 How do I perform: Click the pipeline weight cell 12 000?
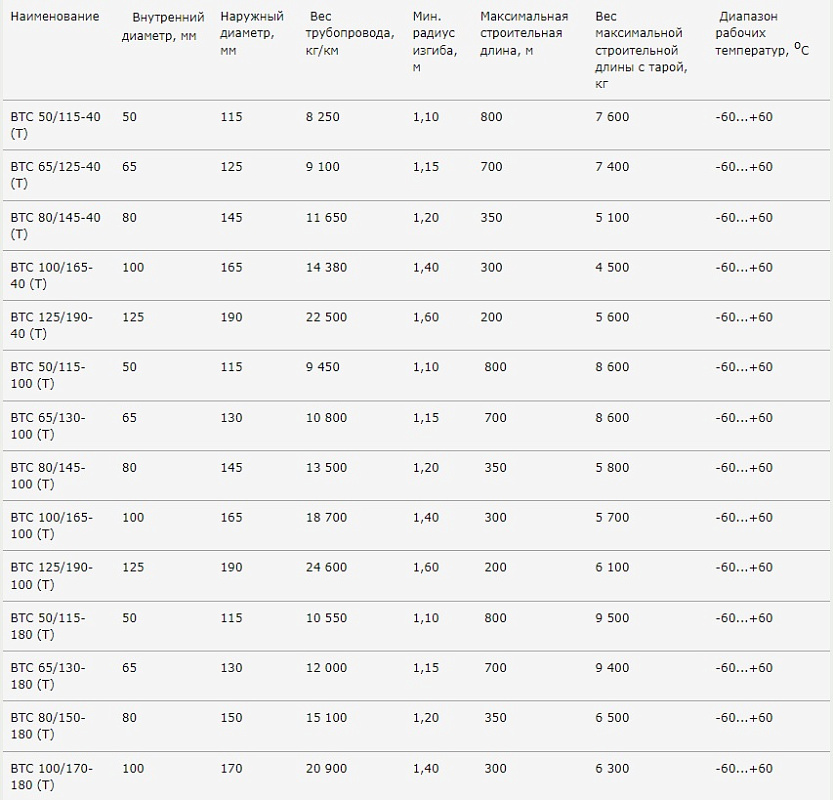326,667
